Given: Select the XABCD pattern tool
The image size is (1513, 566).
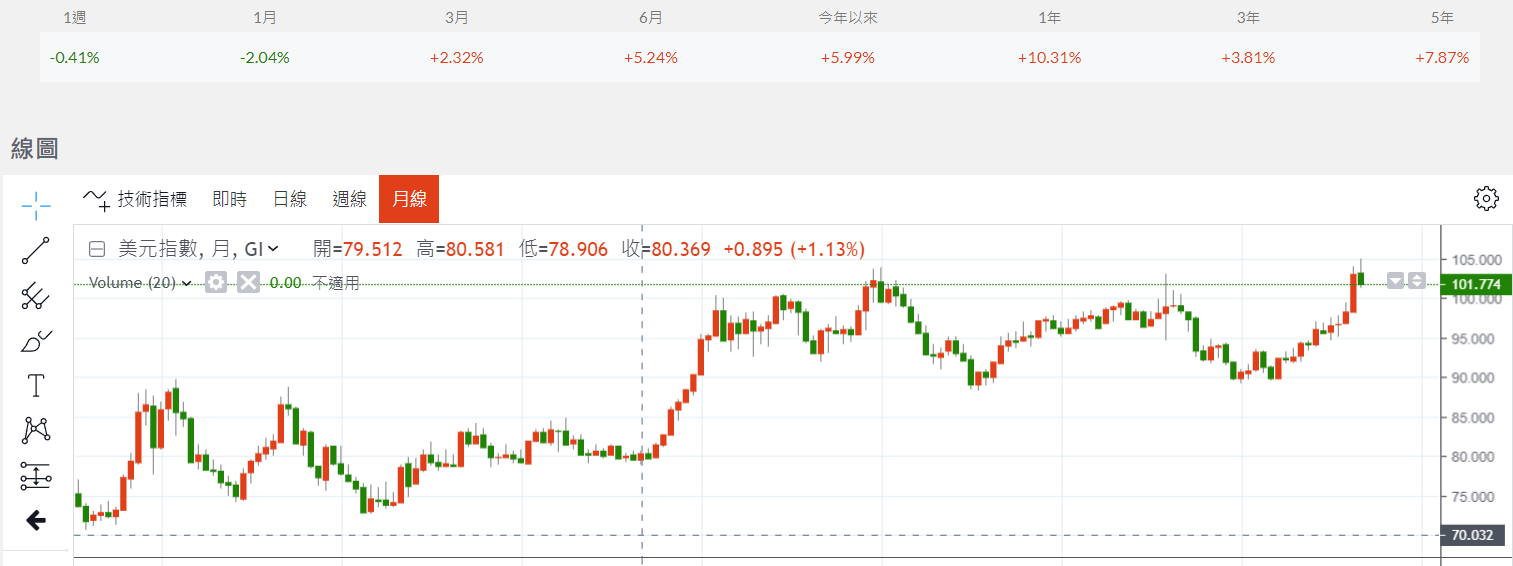Looking at the screenshot, I should [x=36, y=430].
